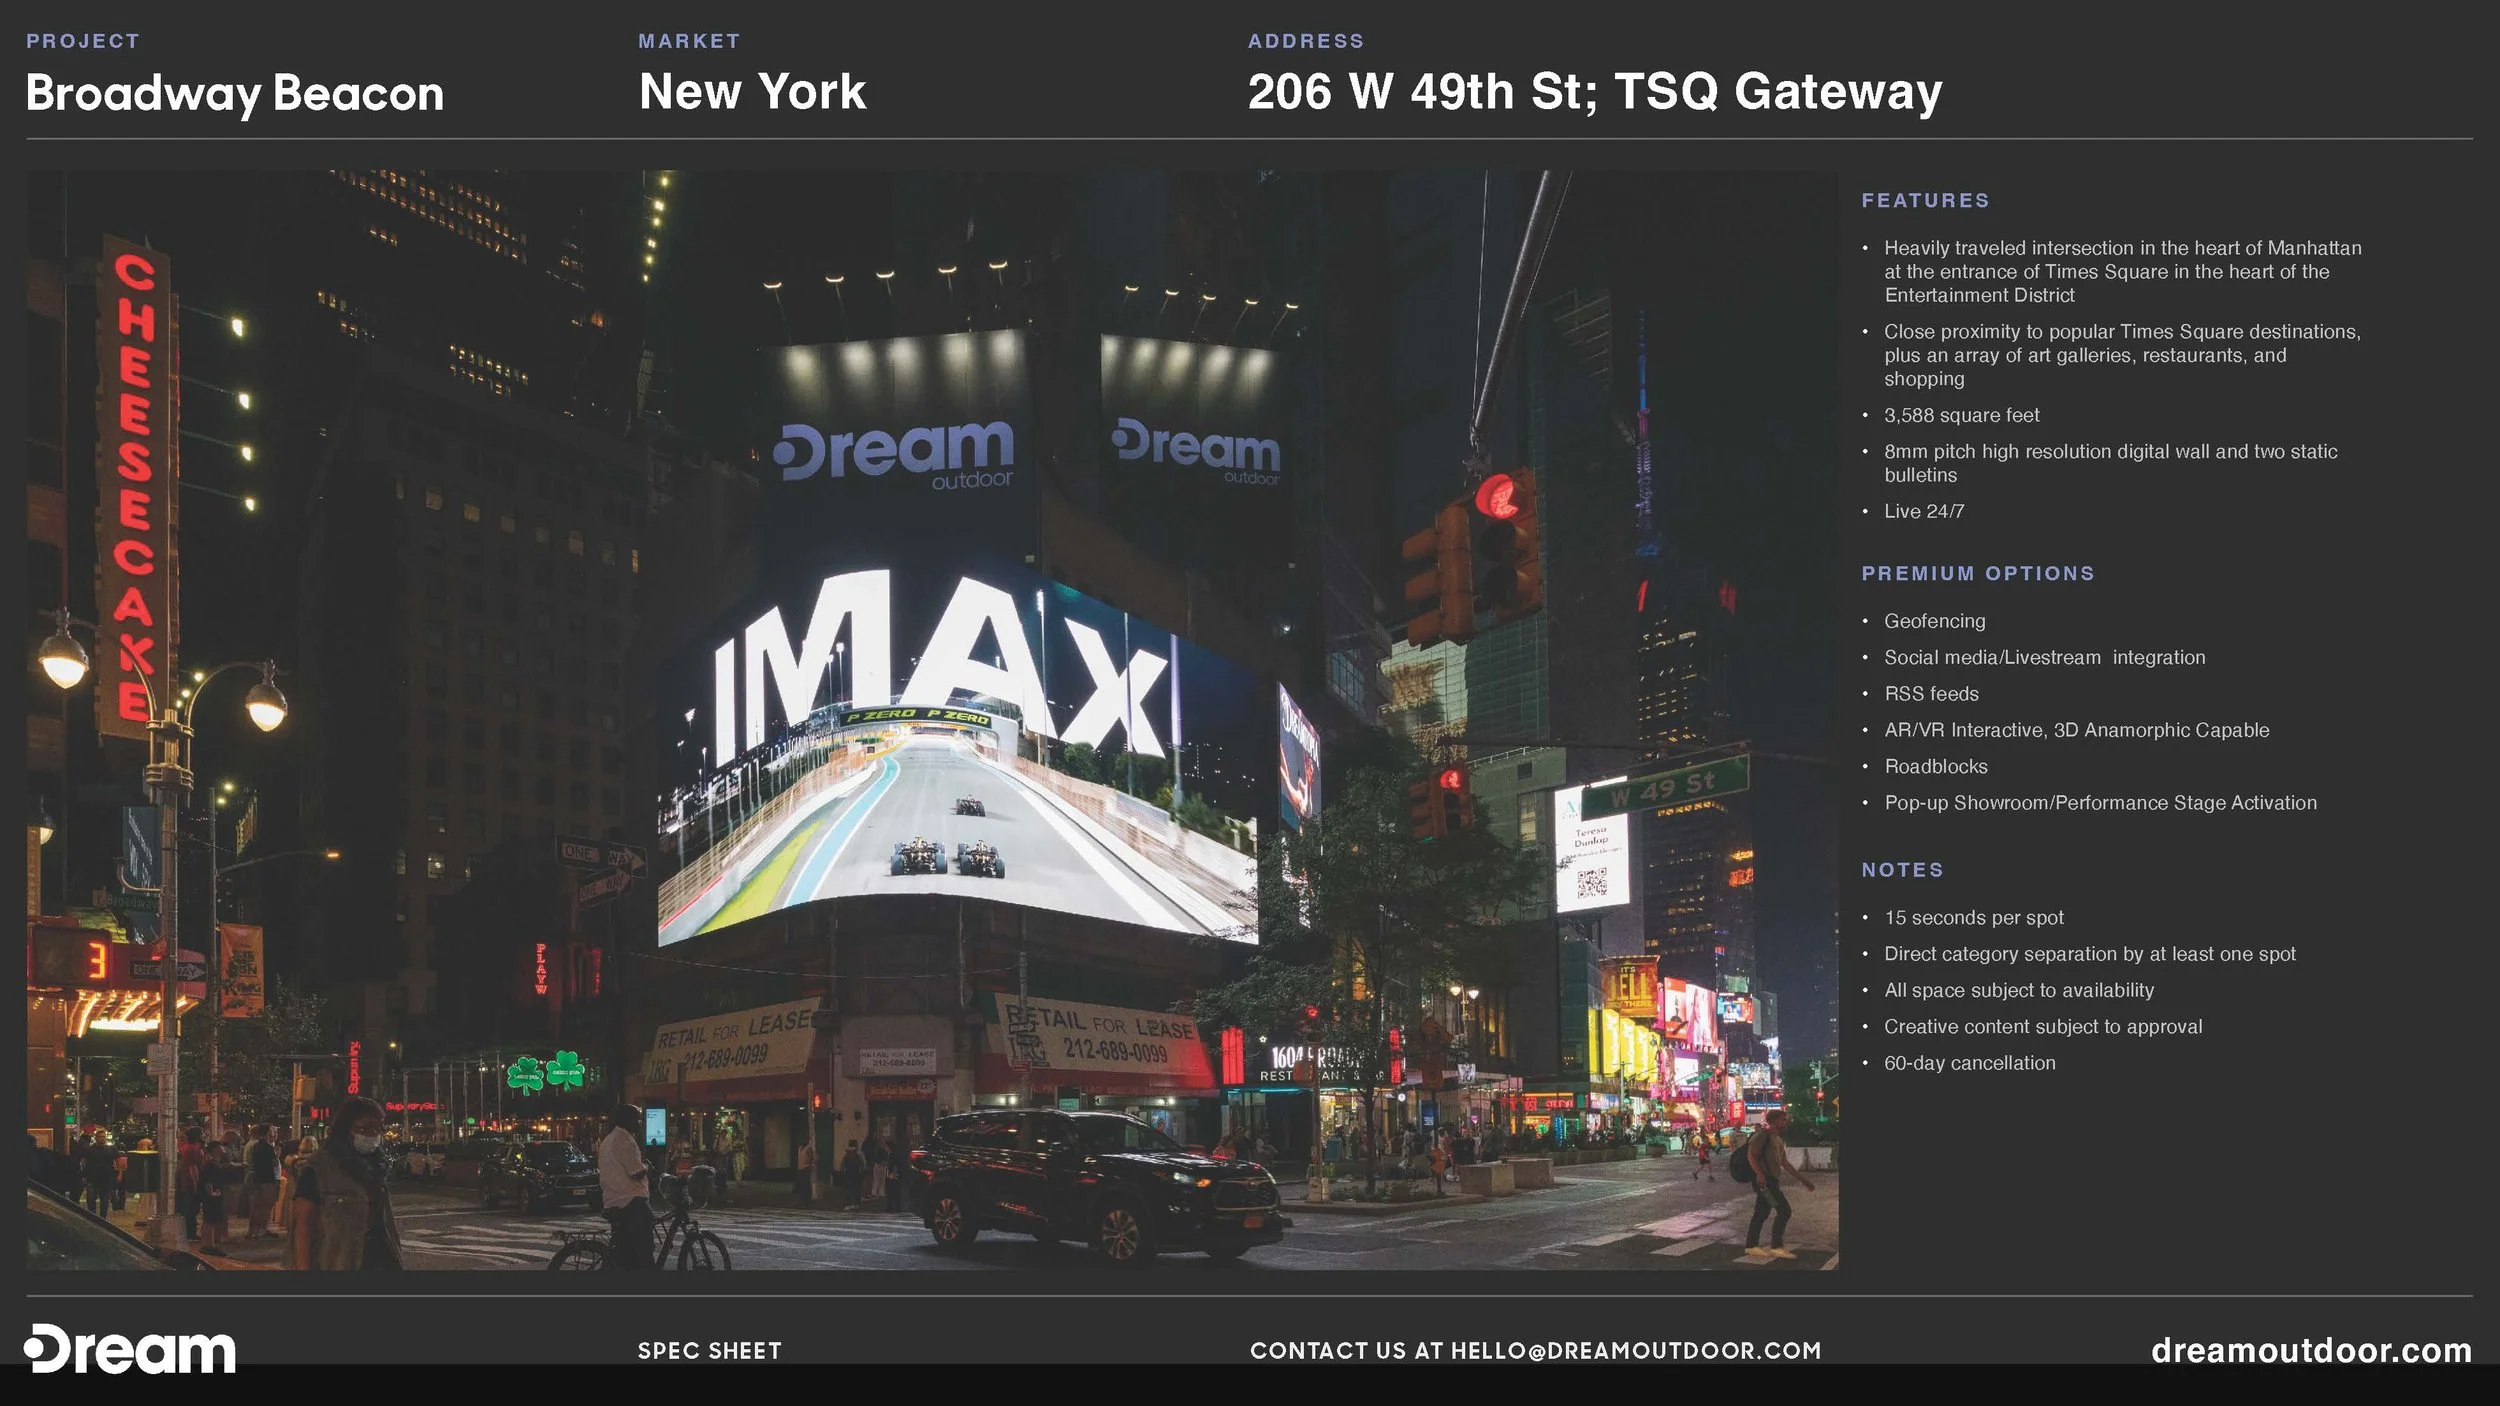Click the PREMIUM OPTIONS section heading
2500x1406 pixels.
coord(1977,573)
